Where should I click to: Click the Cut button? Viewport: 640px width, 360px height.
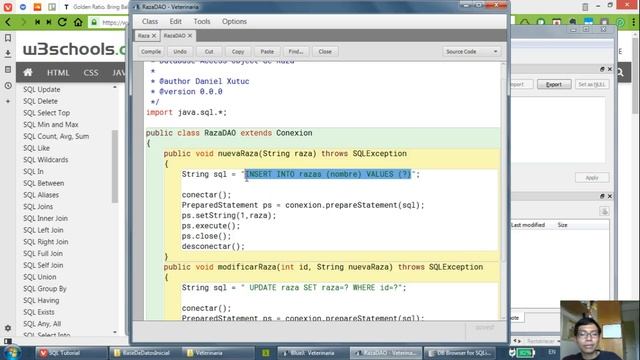tap(209, 52)
